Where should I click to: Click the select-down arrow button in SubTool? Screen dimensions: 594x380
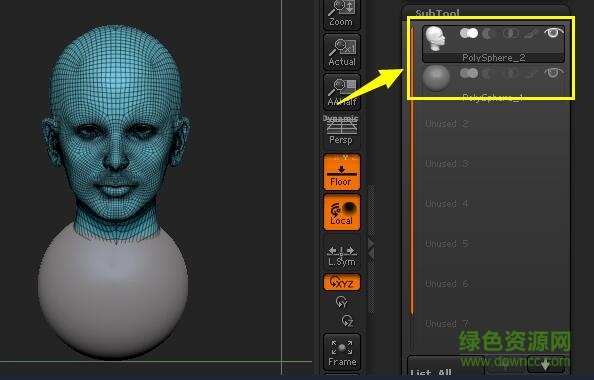coord(545,365)
